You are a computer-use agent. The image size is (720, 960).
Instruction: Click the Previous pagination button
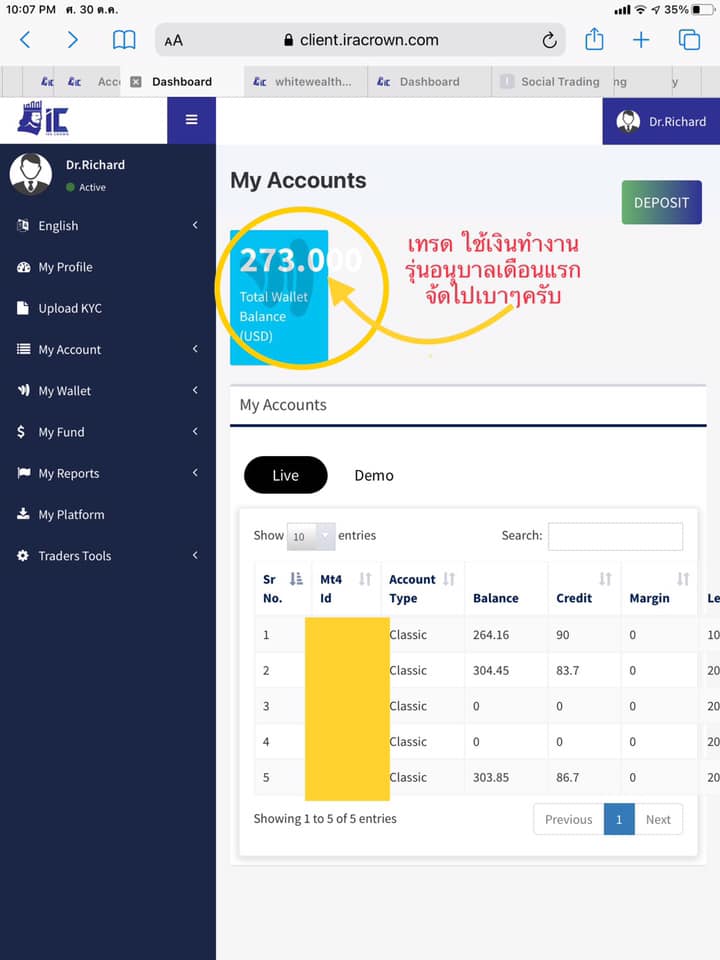(x=568, y=819)
